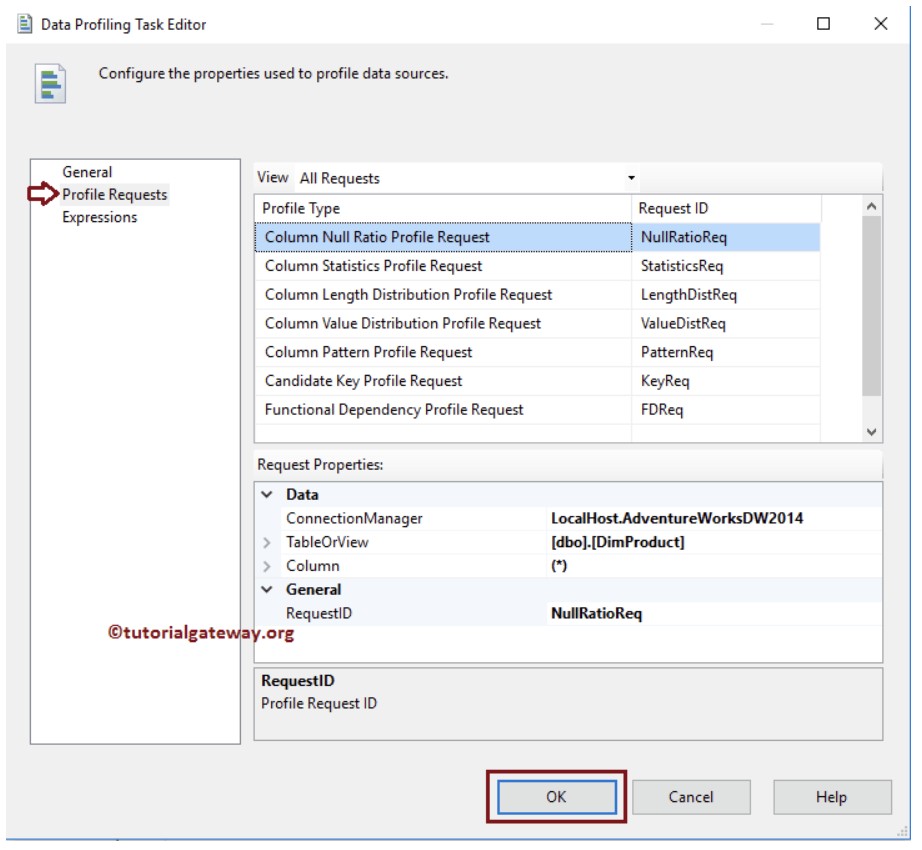Collapse the General properties category
Screen dimensions: 922x850
[267, 590]
